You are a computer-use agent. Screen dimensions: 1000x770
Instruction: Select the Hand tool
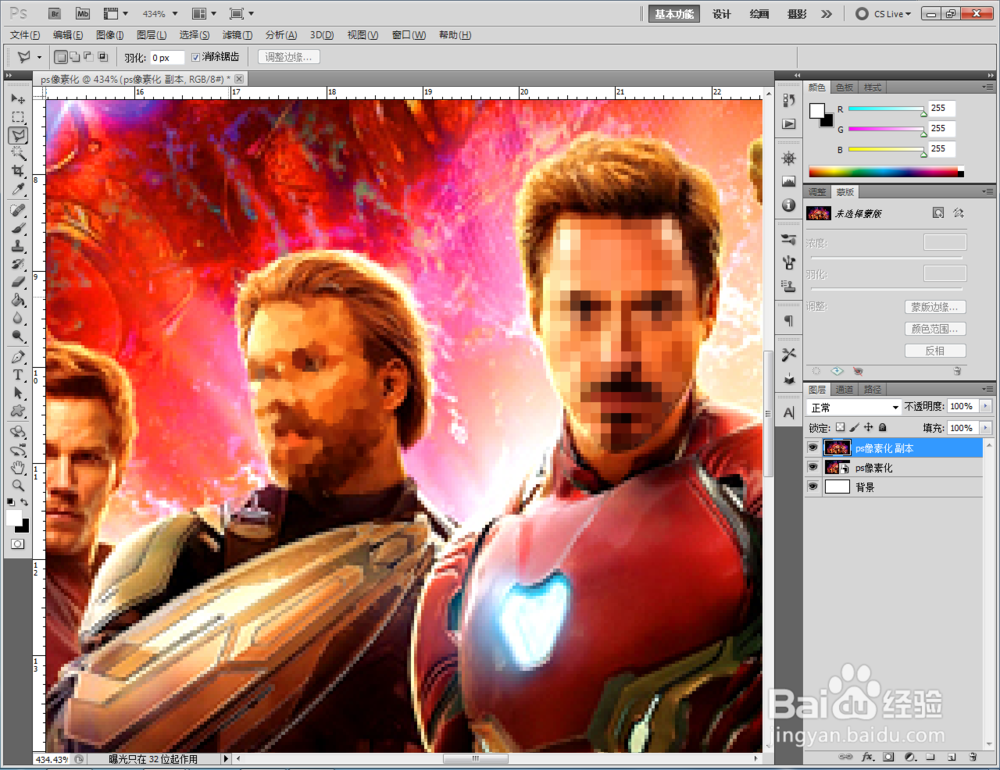point(18,468)
